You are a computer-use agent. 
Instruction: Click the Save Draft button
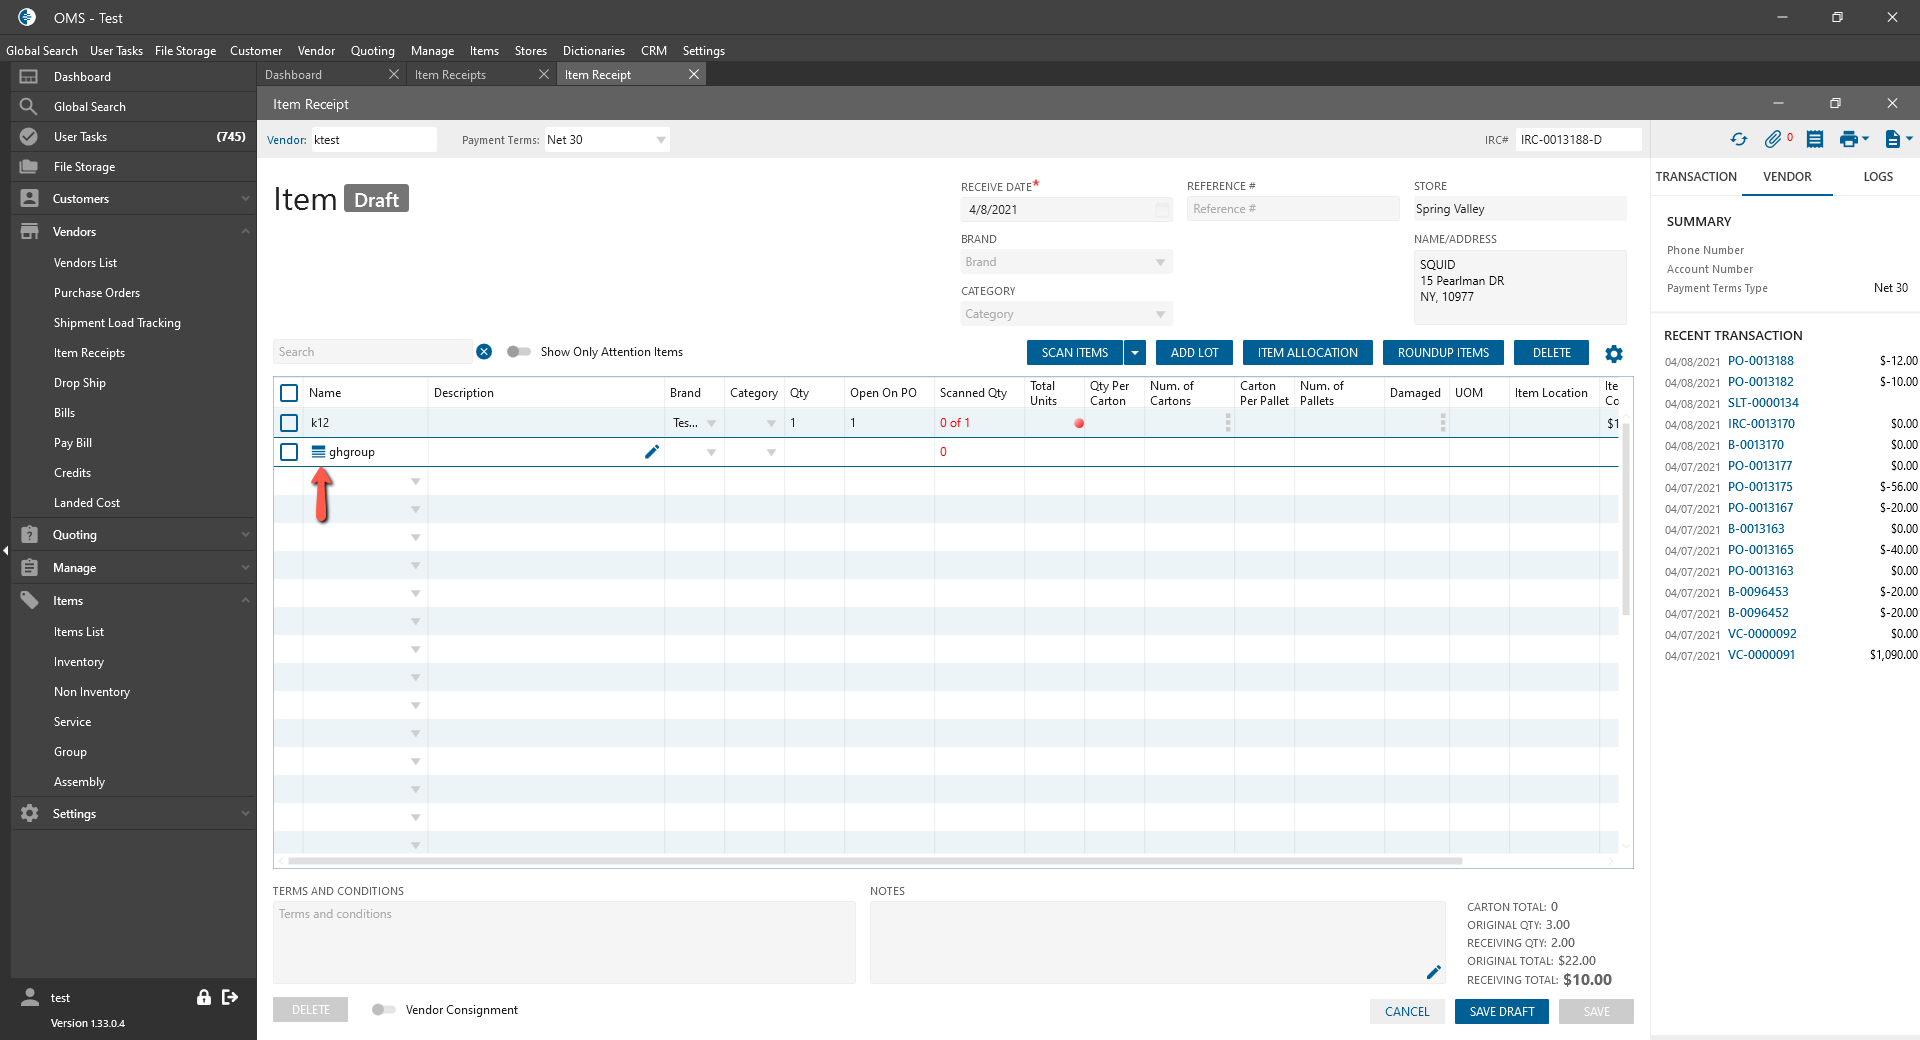1501,1012
